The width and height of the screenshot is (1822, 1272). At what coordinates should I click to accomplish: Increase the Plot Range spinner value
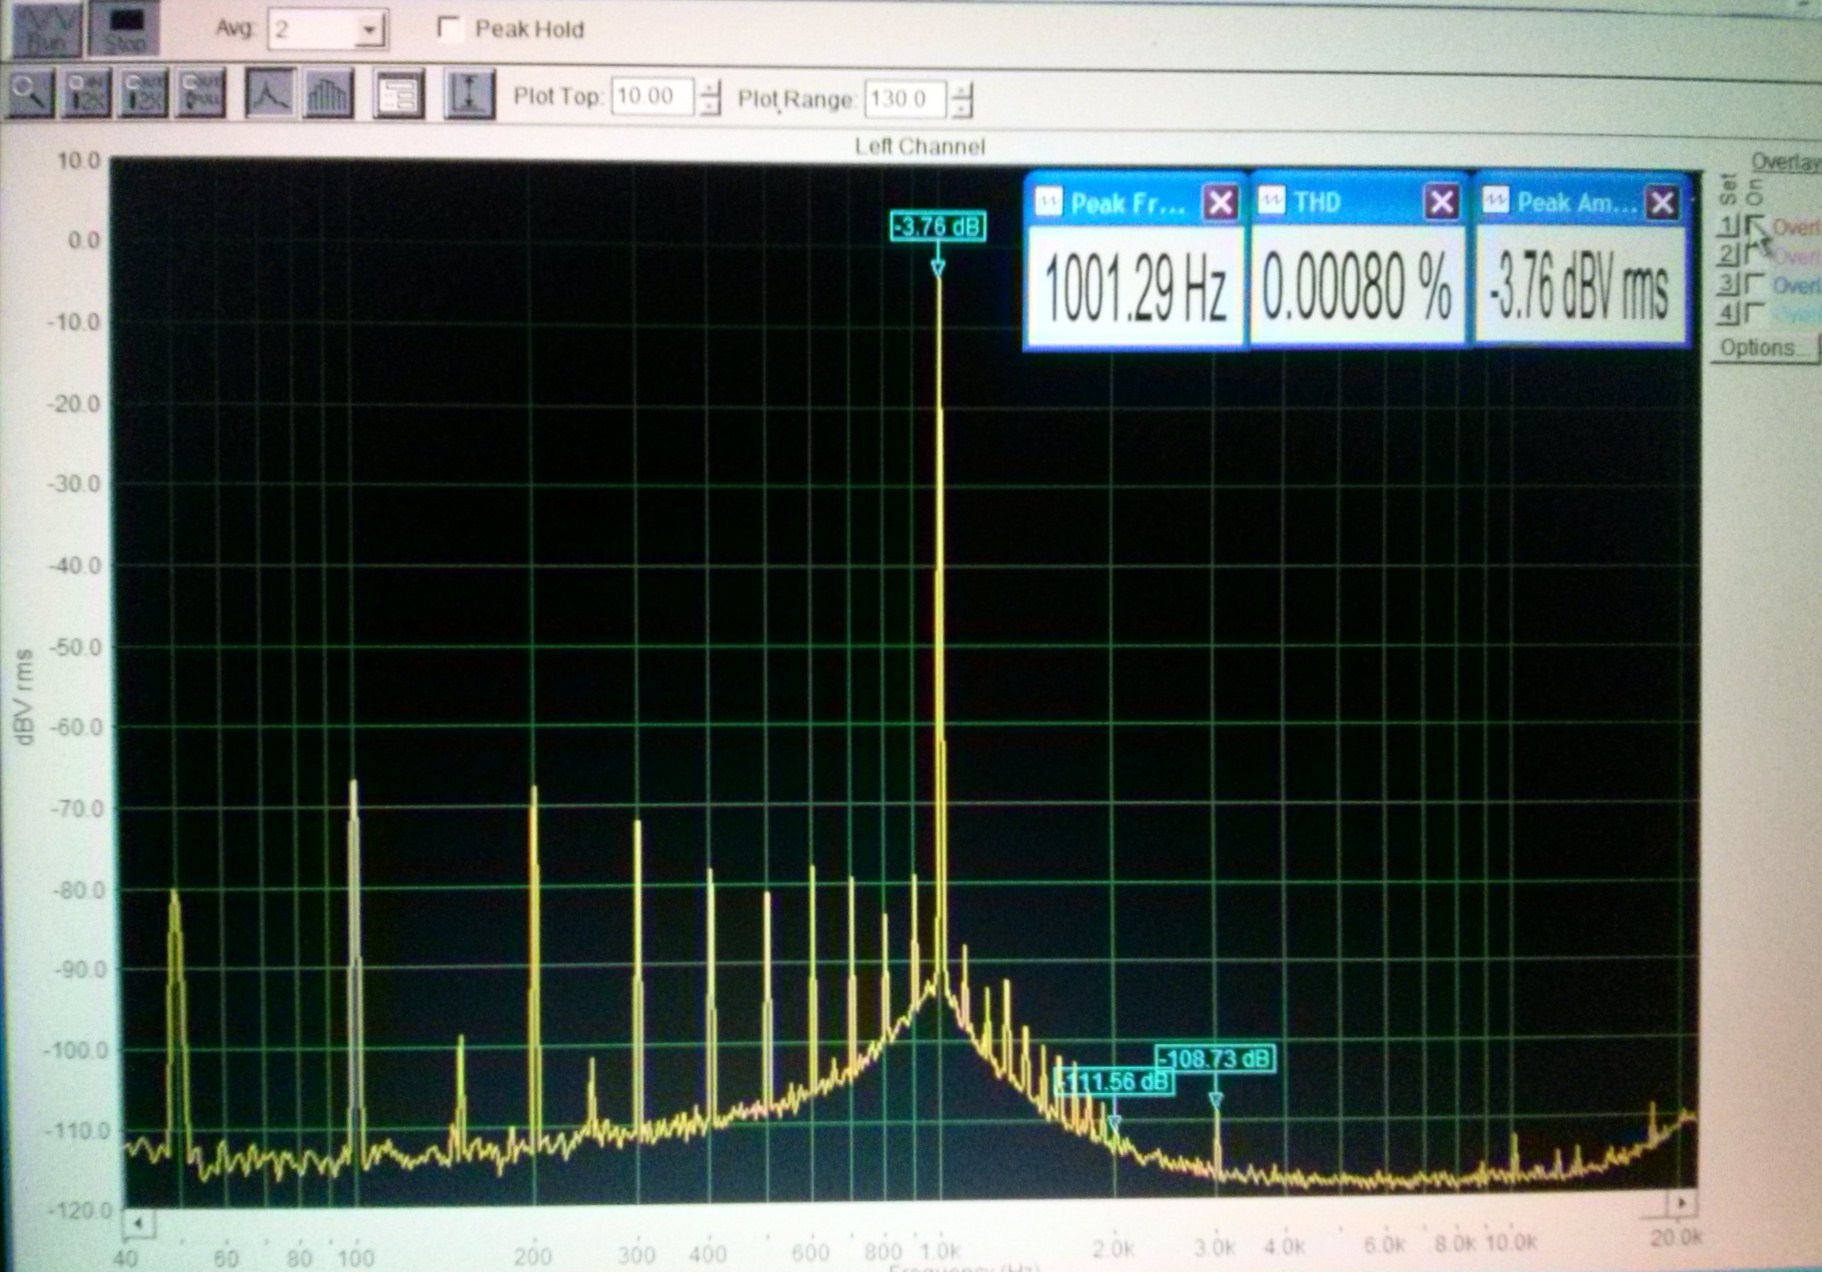click(x=960, y=89)
